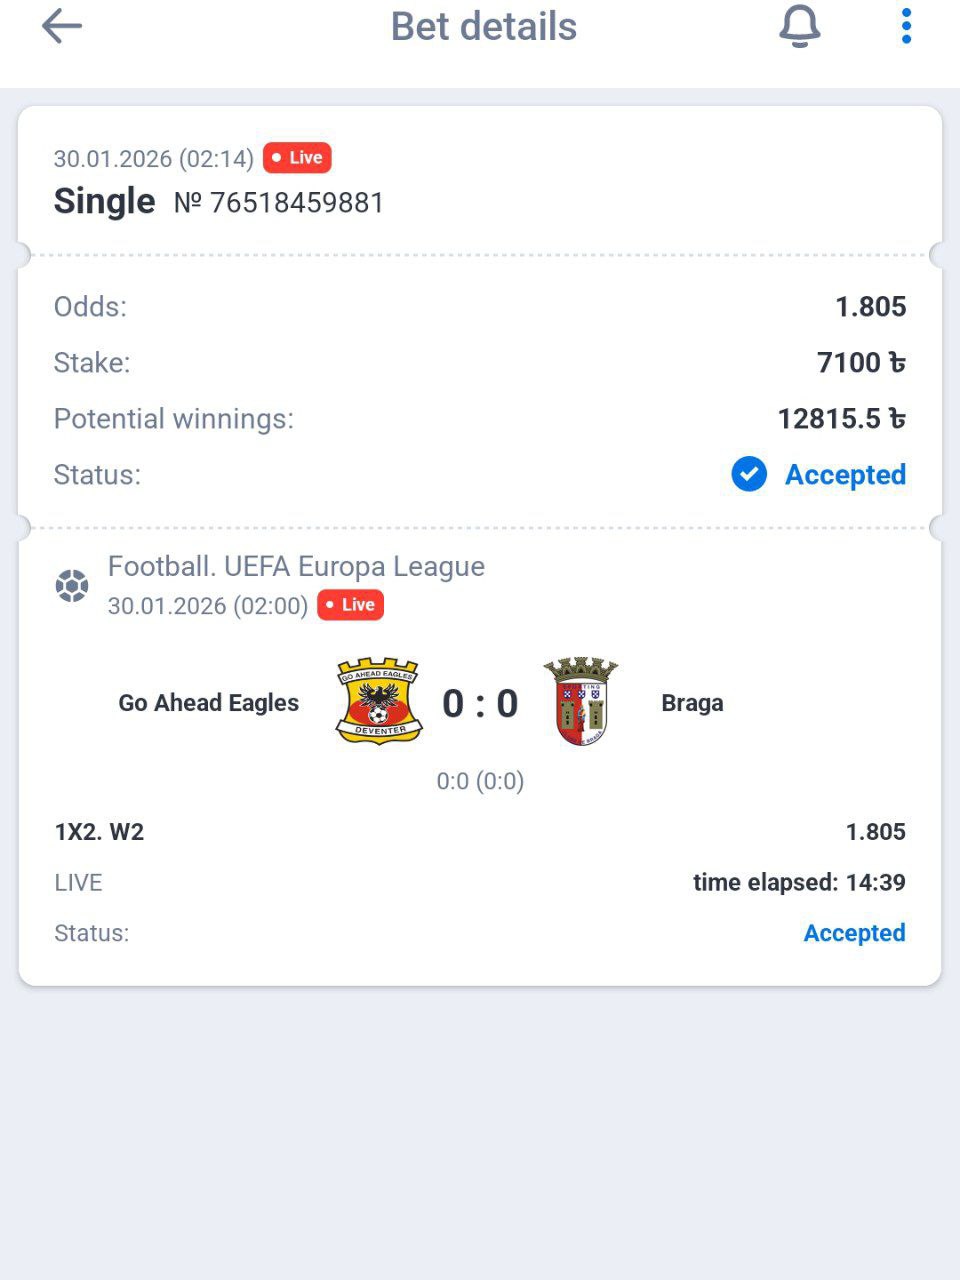Tap the back arrow icon

click(x=61, y=27)
